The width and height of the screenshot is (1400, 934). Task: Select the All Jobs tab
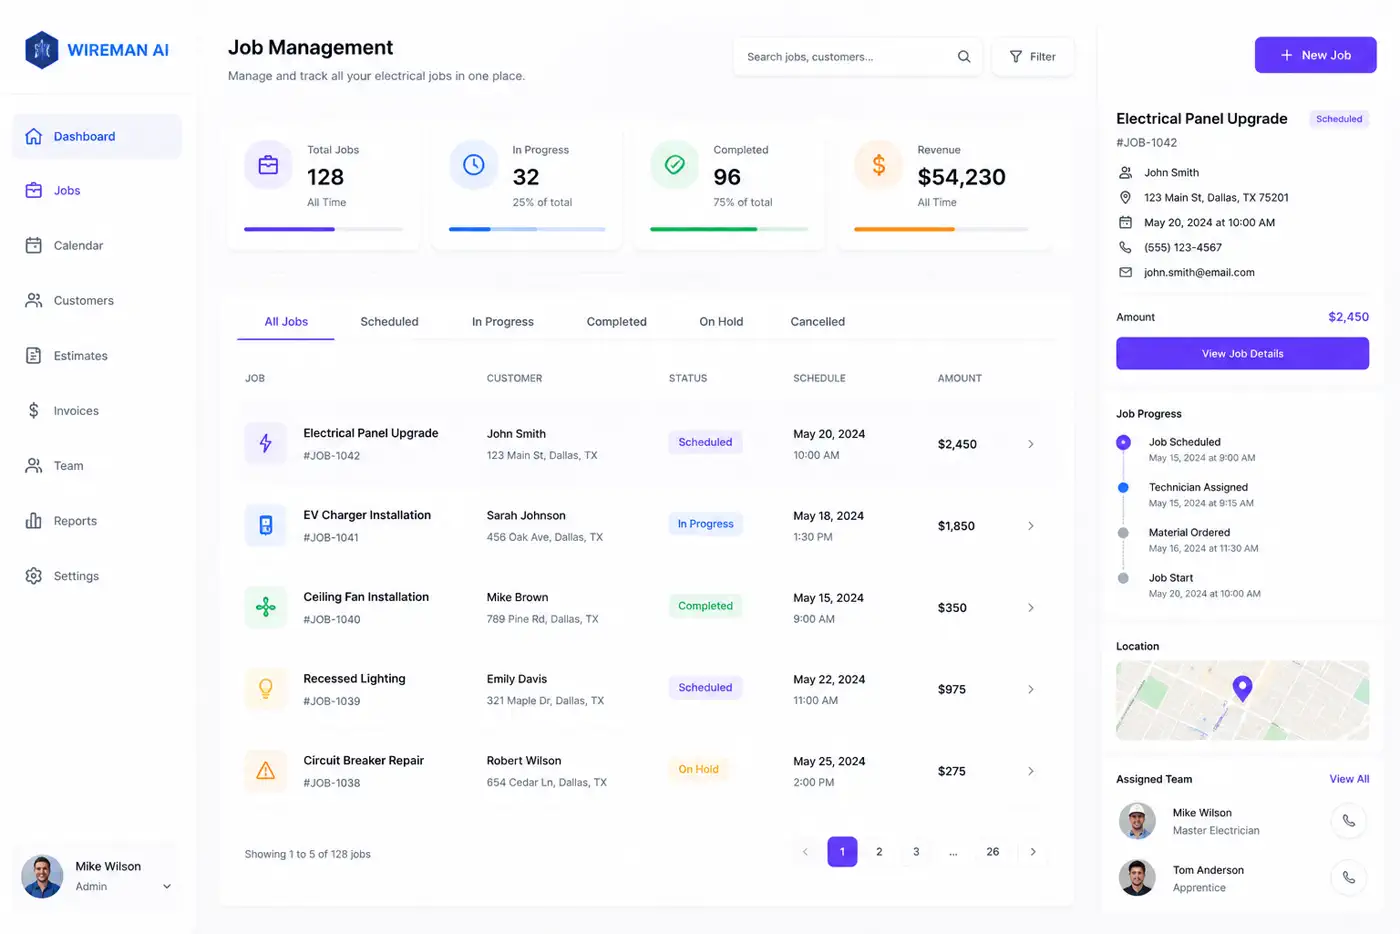point(286,322)
